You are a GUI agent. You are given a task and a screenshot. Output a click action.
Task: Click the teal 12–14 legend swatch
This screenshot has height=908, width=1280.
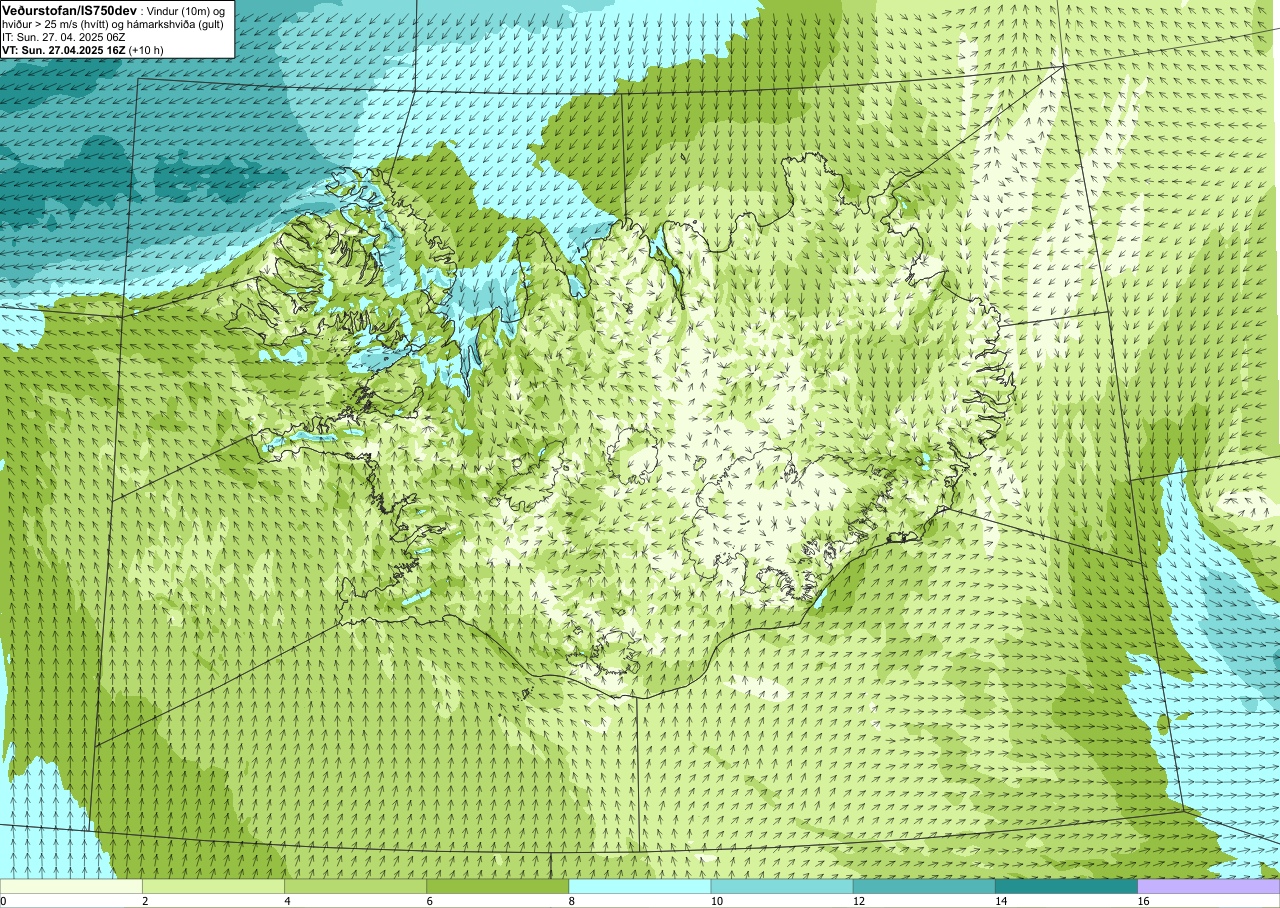924,886
